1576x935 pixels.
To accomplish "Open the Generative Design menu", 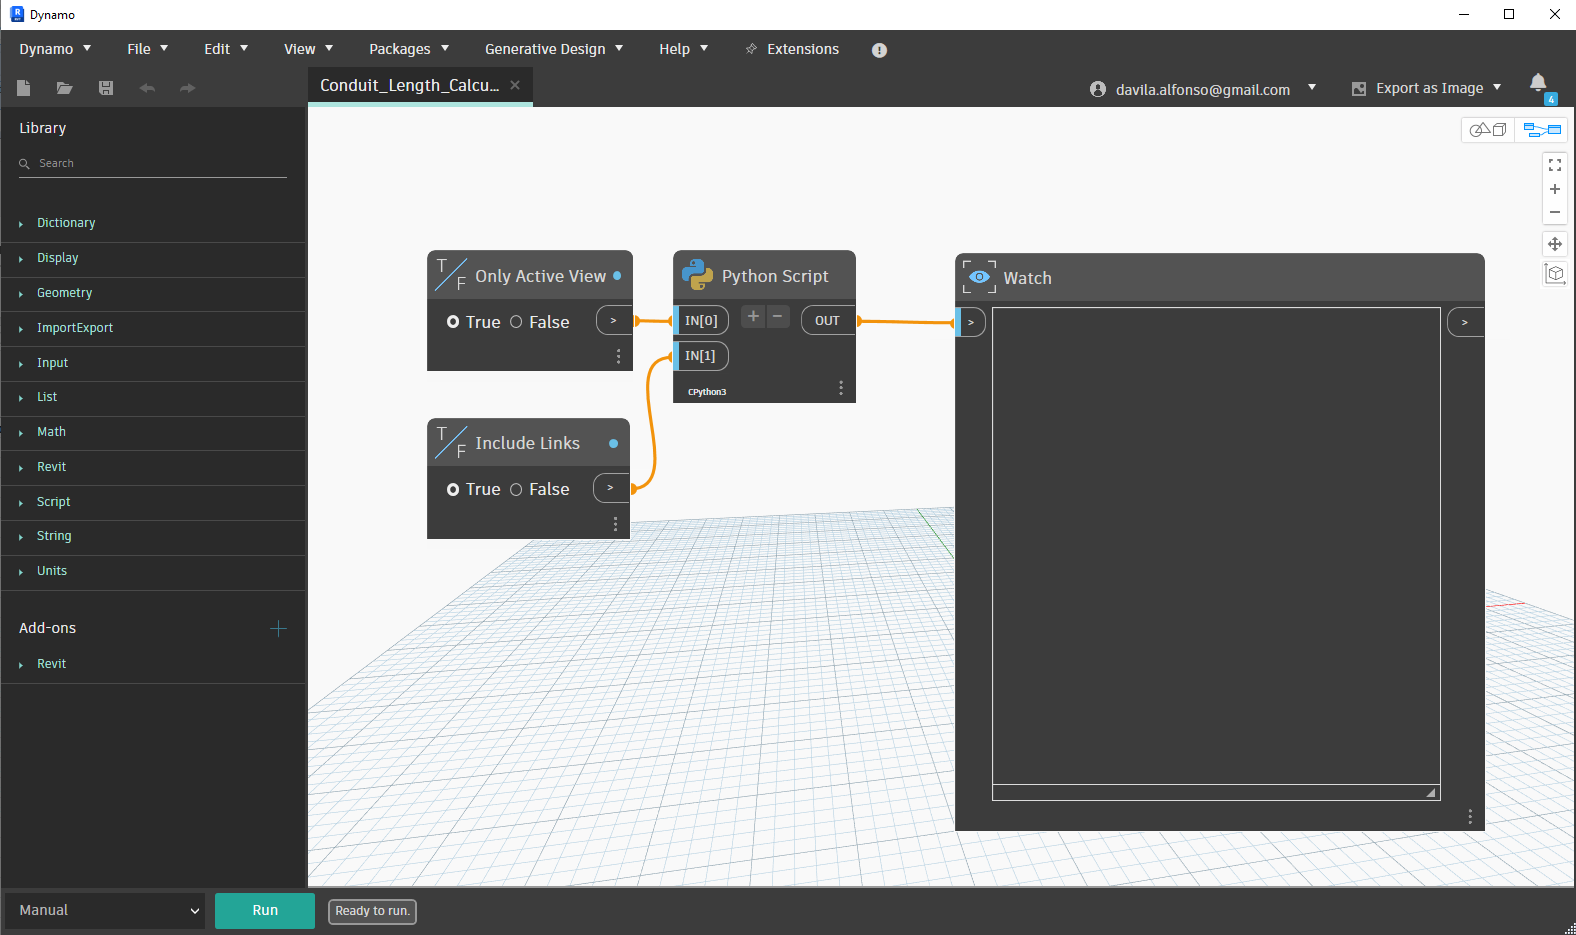I will pos(553,49).
